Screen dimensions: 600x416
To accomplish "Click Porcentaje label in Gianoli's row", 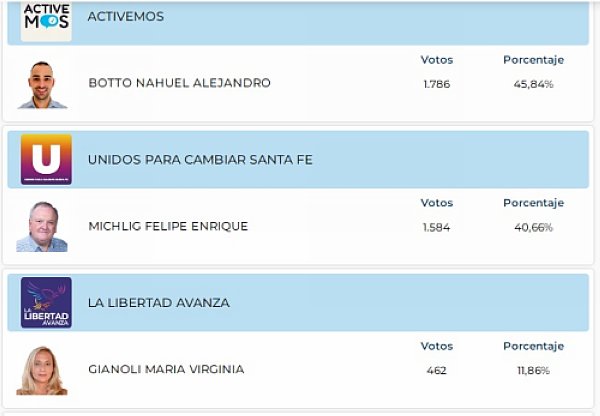I will click(533, 346).
